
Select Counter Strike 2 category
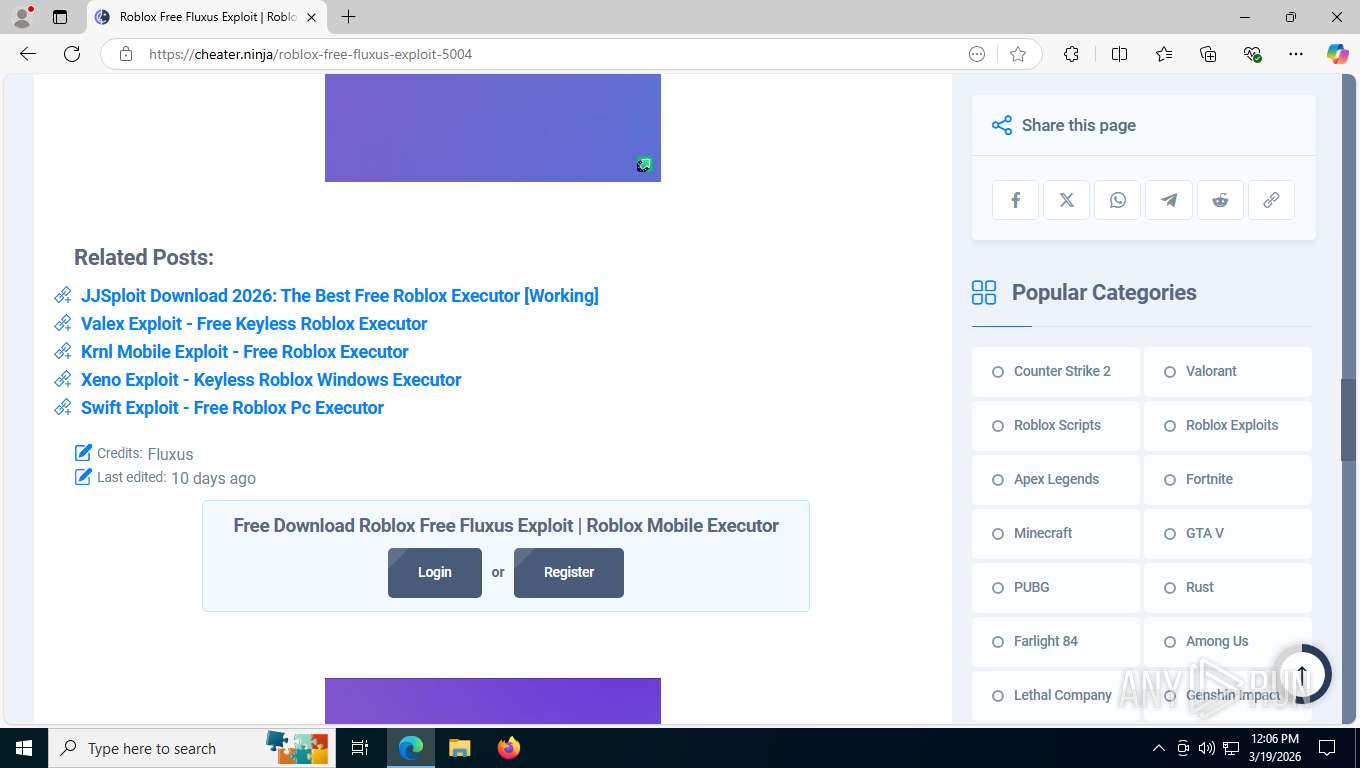1056,372
